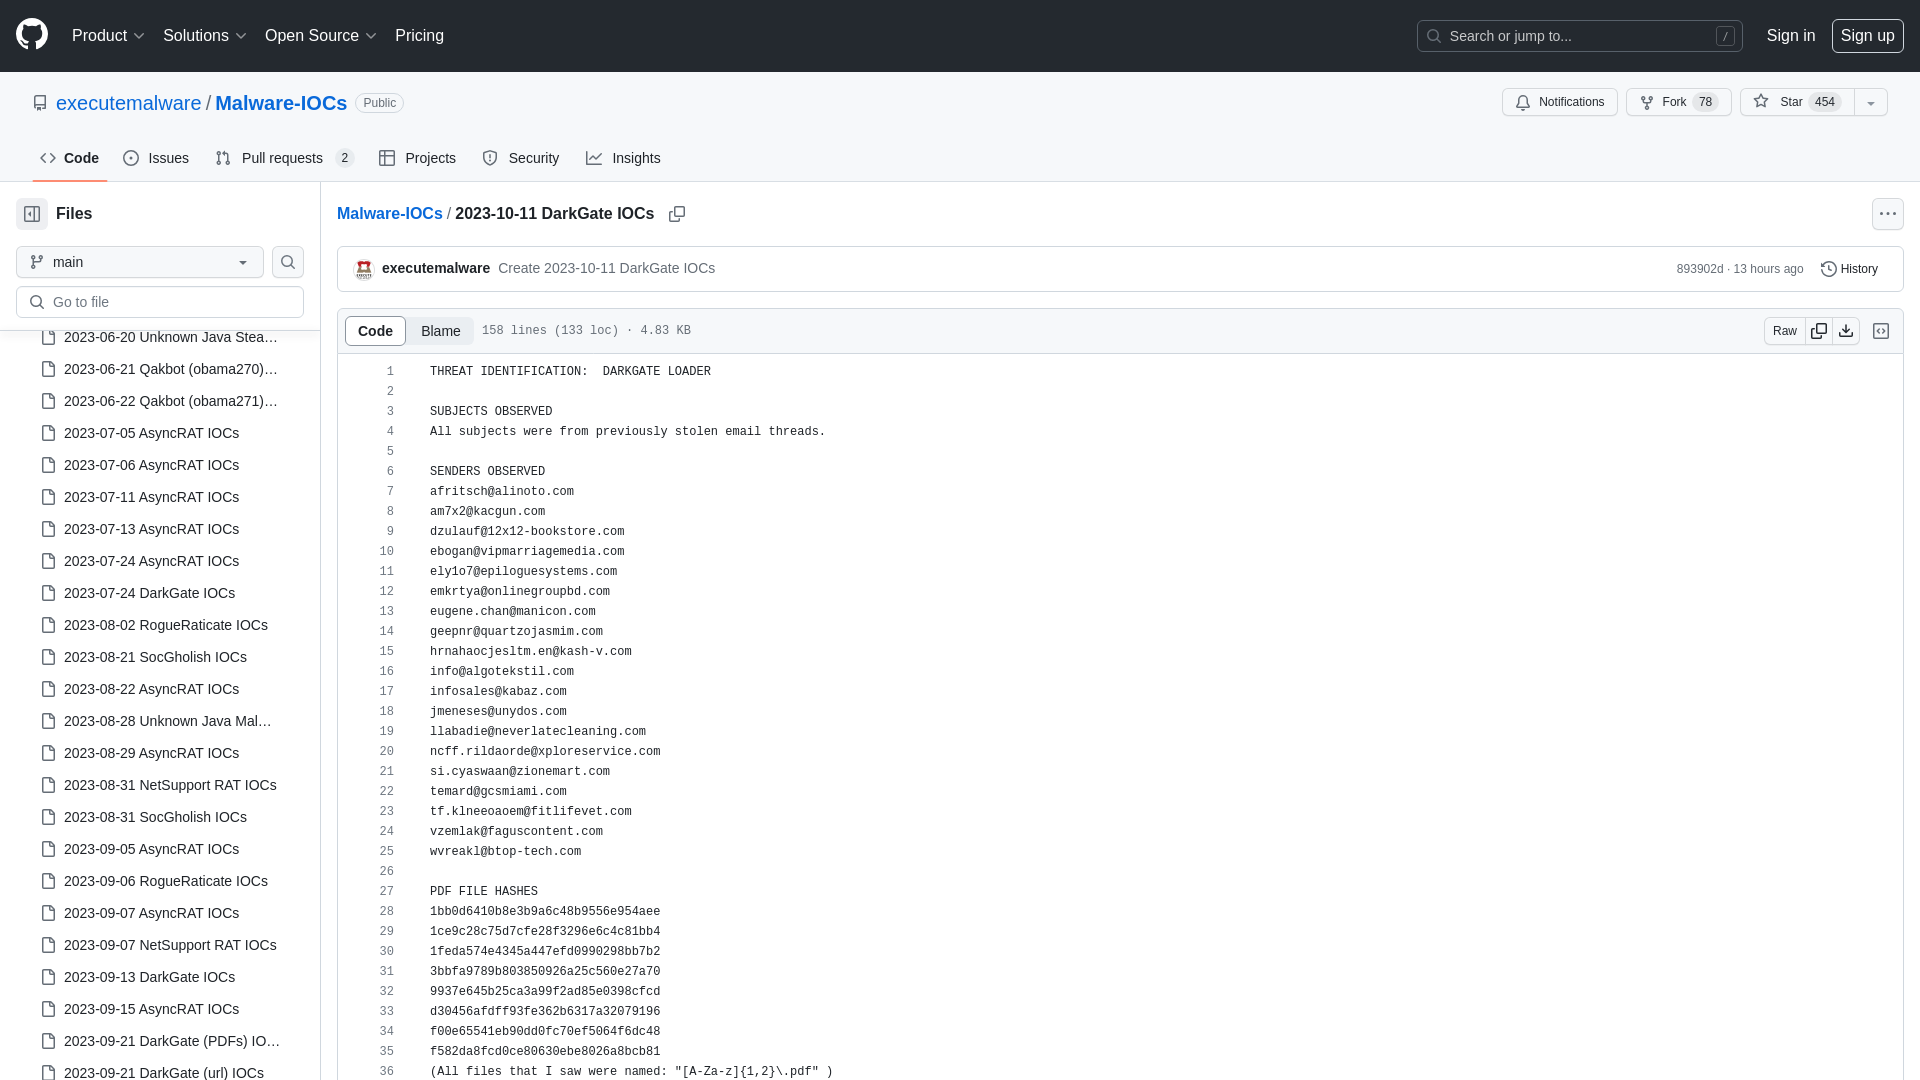The width and height of the screenshot is (1920, 1080).
Task: Download raw file icon
Action: (1846, 331)
